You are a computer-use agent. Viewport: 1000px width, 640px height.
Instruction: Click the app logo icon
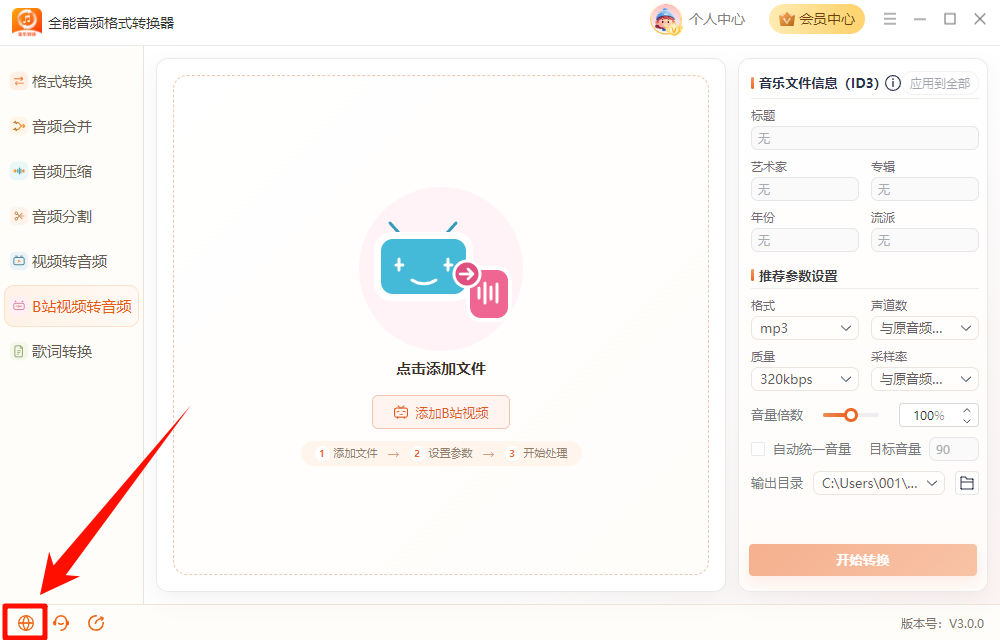point(27,22)
